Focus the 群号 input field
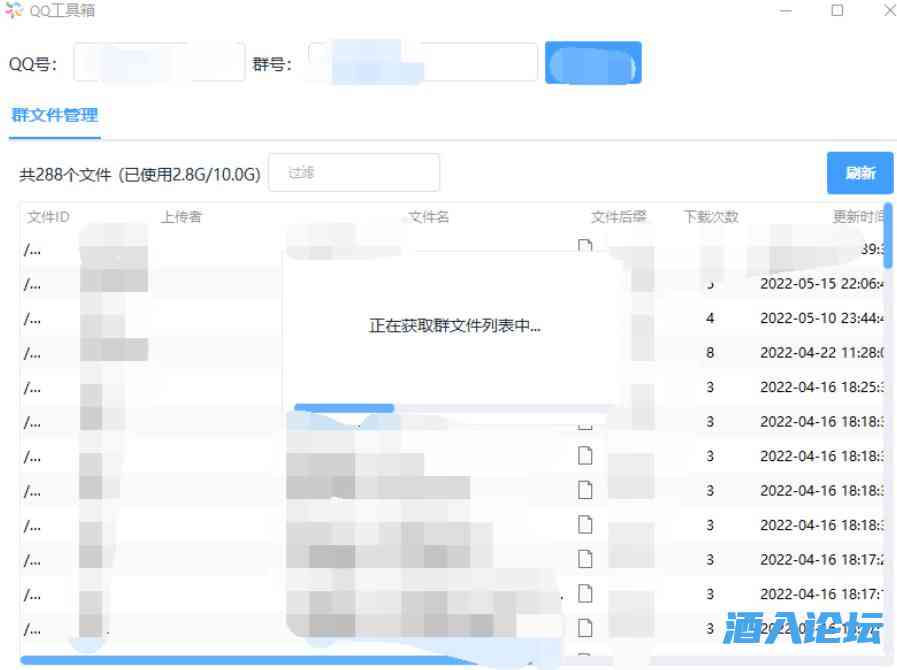Viewport: 897px width, 670px height. click(422, 63)
